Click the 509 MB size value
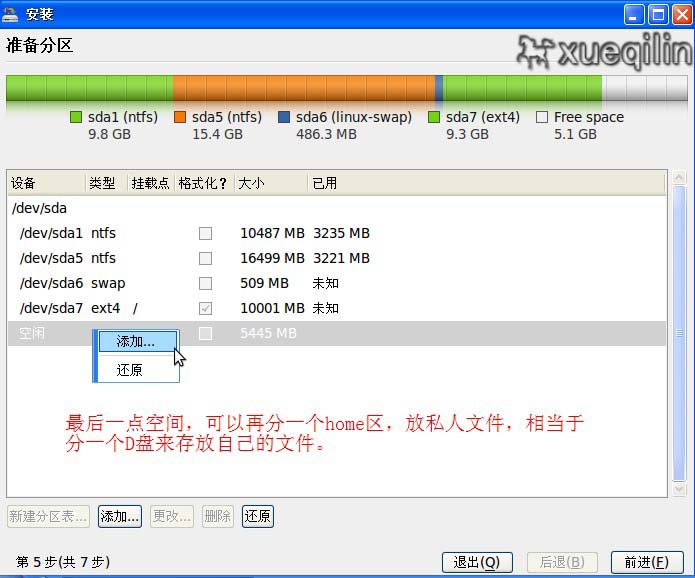This screenshot has height=578, width=695. pyautogui.click(x=264, y=283)
